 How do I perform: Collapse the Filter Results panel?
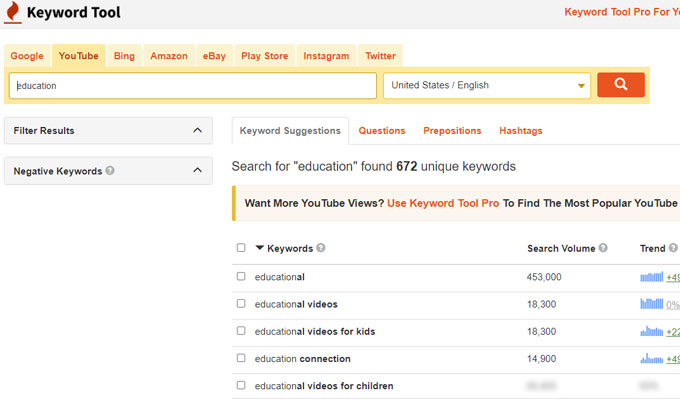coord(197,130)
